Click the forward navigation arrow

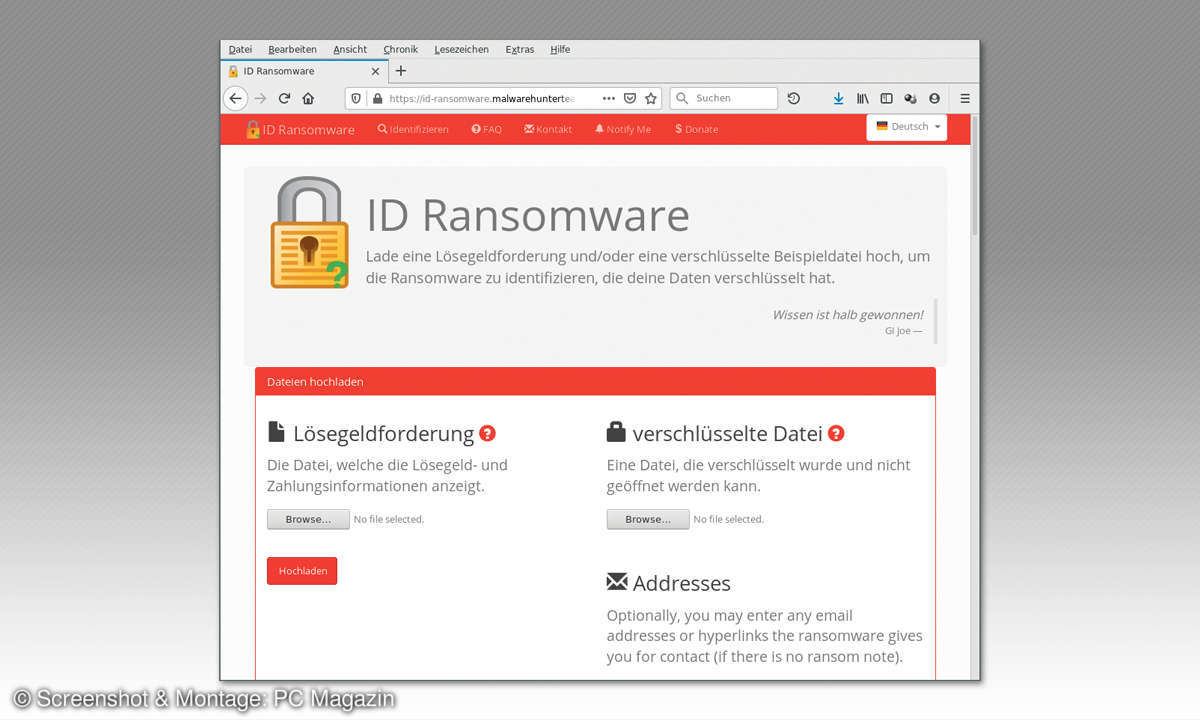point(261,98)
